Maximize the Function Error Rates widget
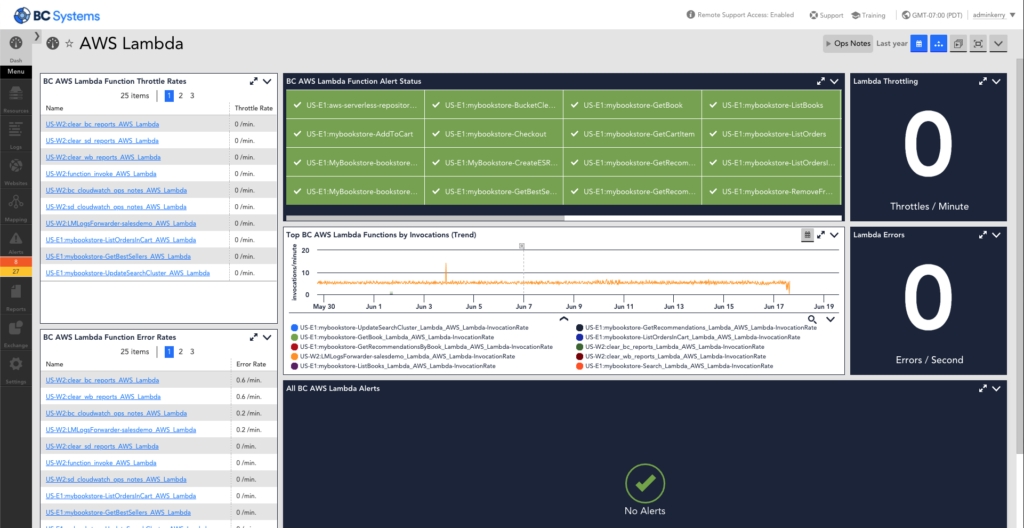 point(253,337)
